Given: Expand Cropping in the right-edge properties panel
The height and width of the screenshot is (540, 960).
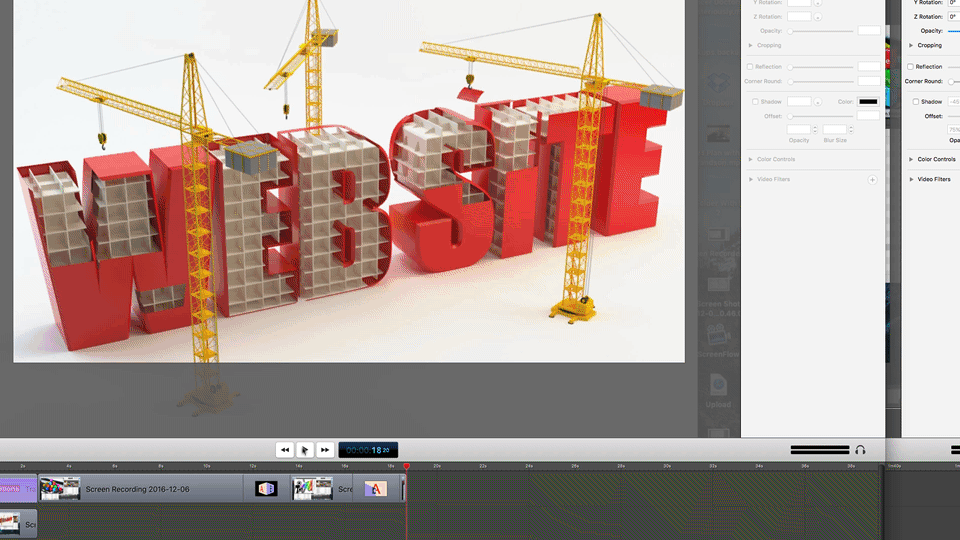Looking at the screenshot, I should pyautogui.click(x=911, y=45).
